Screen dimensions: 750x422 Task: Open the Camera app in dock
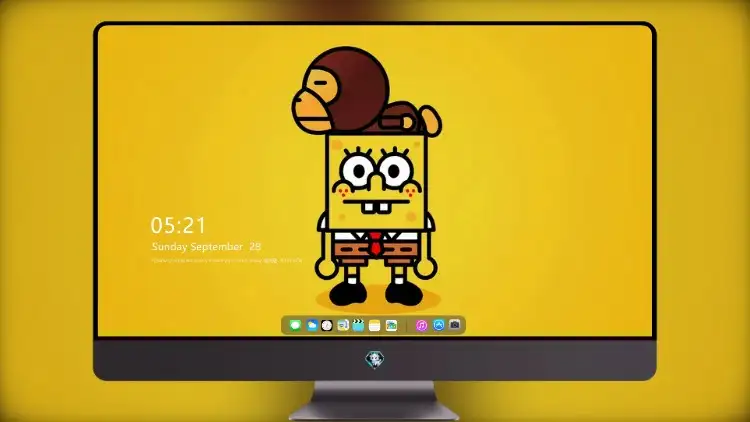454,325
